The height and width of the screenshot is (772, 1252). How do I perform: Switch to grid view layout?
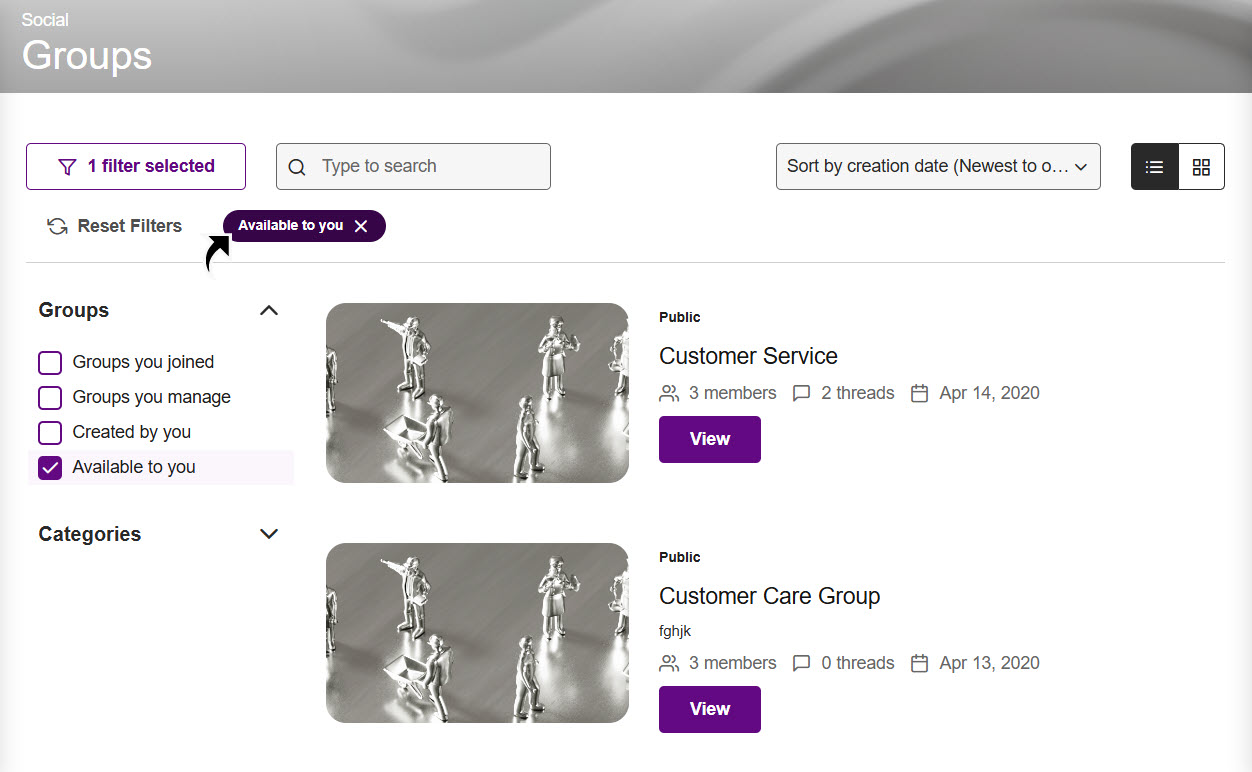pyautogui.click(x=1201, y=167)
